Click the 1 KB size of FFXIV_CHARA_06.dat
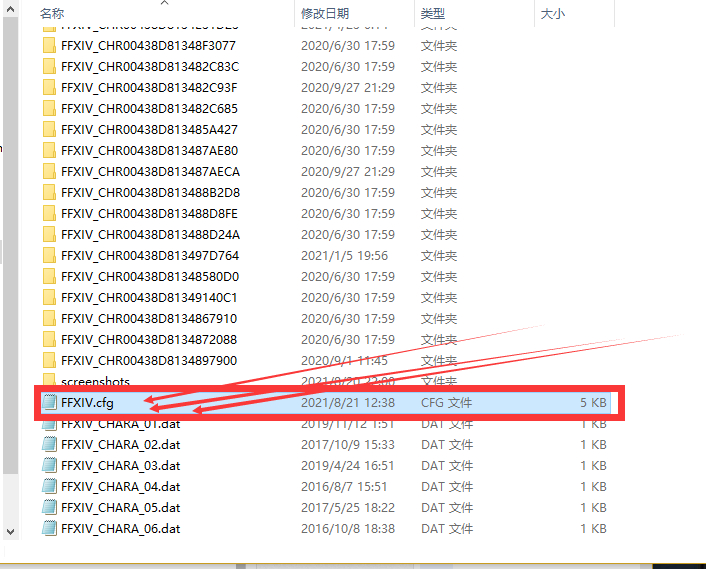Viewport: 706px width, 569px height. coord(593,528)
